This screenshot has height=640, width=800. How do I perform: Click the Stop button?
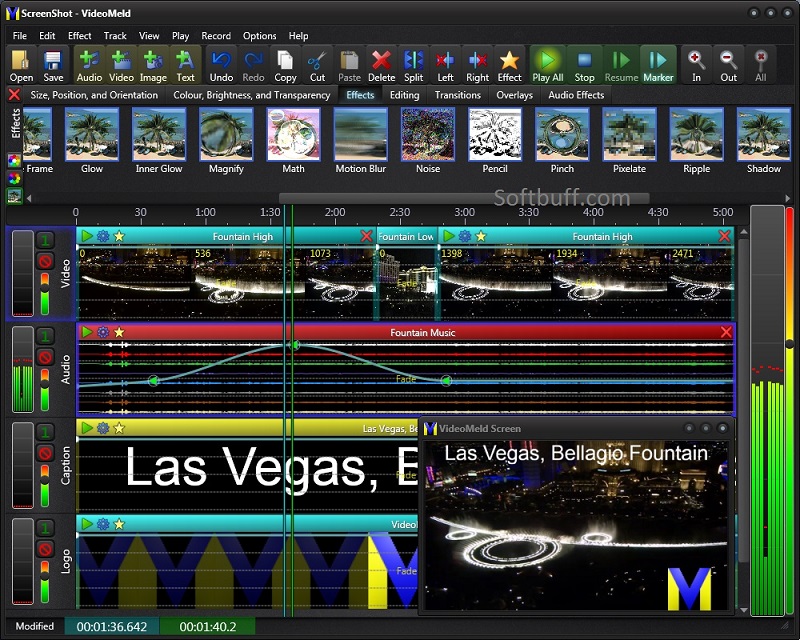coord(584,64)
